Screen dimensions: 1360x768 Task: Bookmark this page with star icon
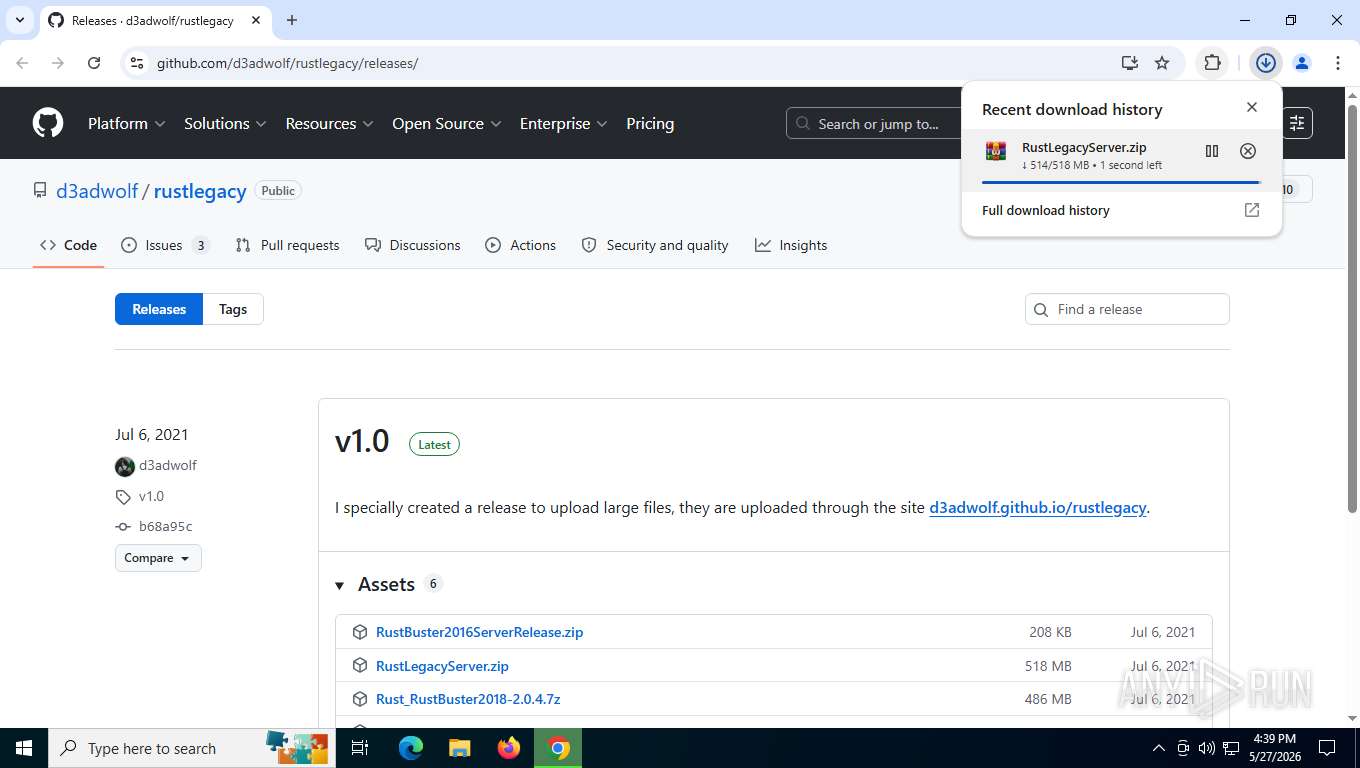coord(1162,63)
